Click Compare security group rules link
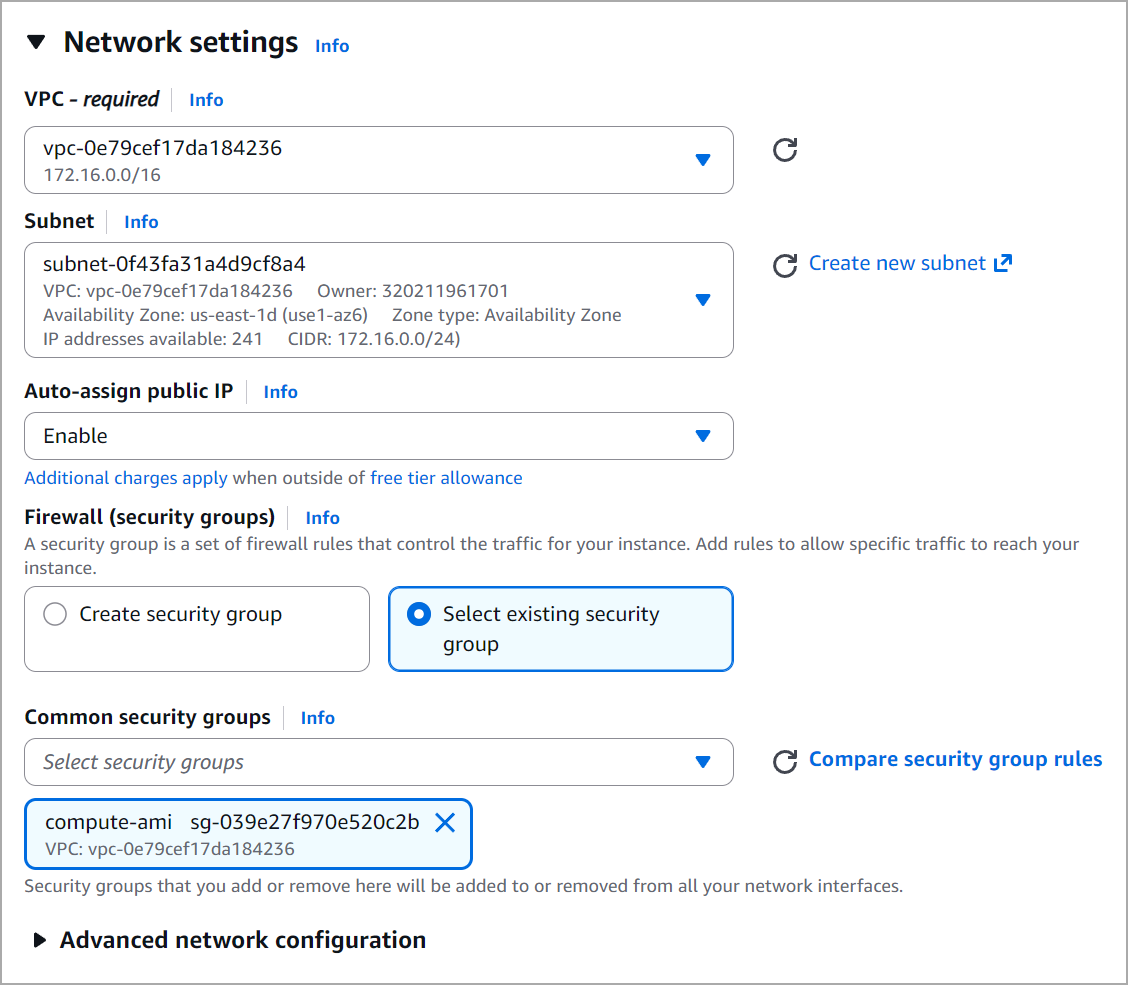The width and height of the screenshot is (1128, 985). pyautogui.click(x=955, y=759)
